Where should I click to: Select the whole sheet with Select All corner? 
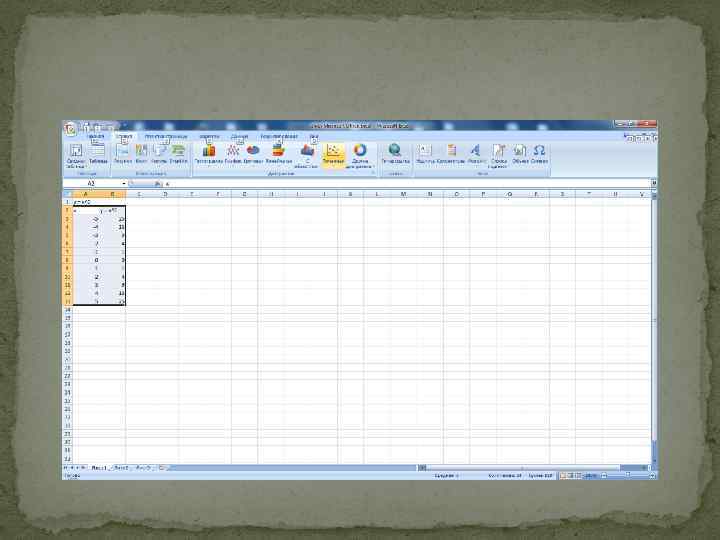click(x=68, y=194)
